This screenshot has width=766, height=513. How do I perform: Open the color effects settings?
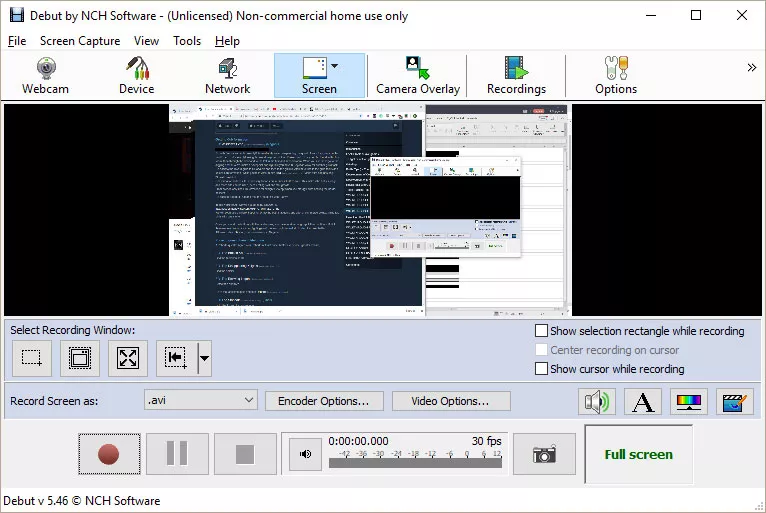(689, 402)
